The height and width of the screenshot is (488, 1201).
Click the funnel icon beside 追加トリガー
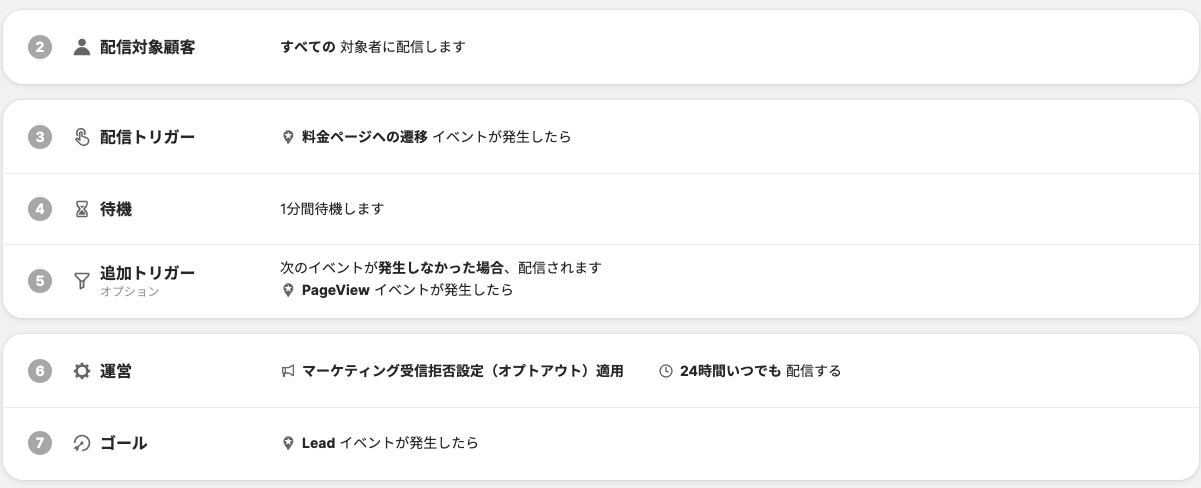coord(82,281)
